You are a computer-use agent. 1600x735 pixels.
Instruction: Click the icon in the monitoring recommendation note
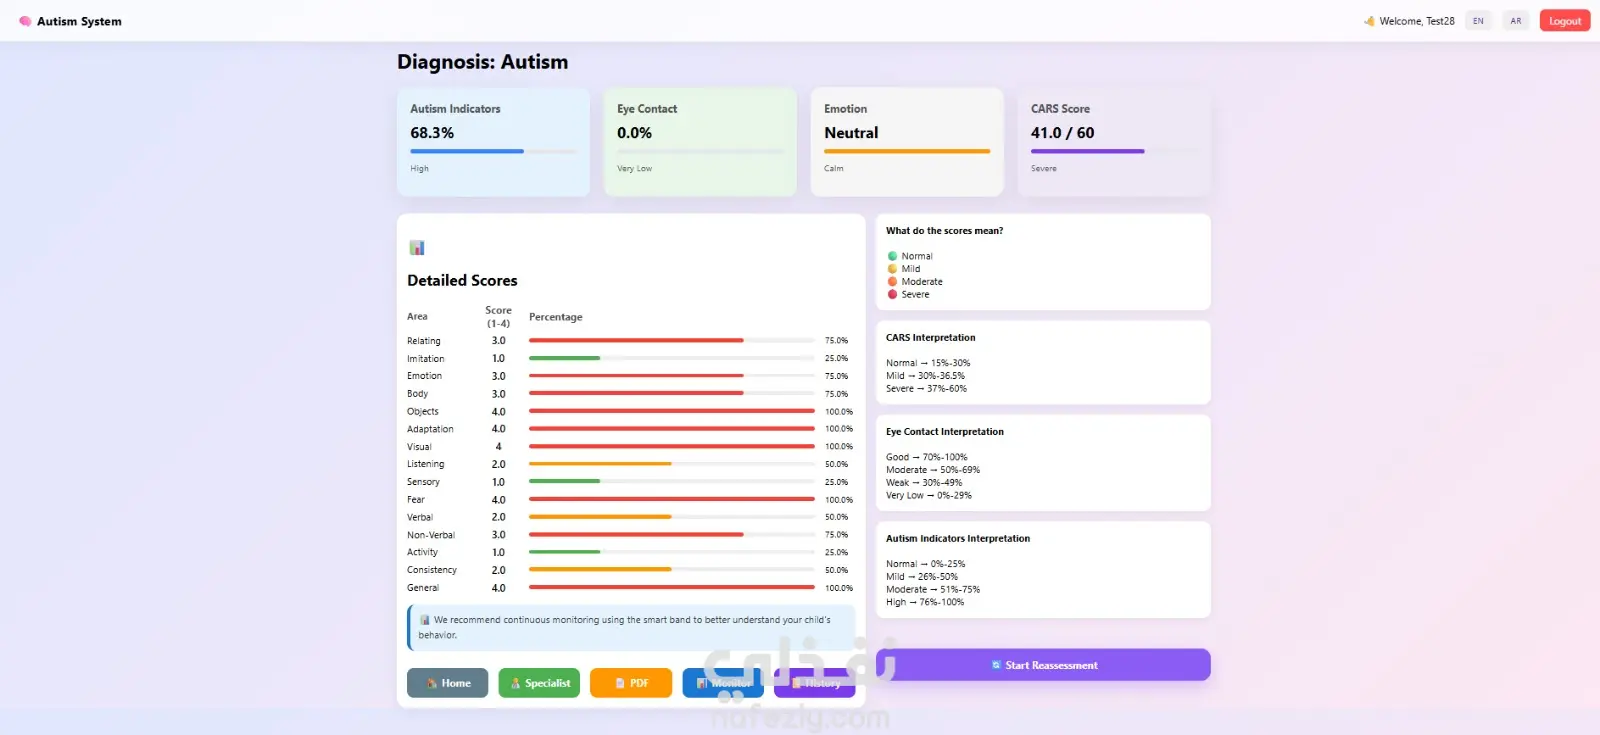click(x=425, y=620)
